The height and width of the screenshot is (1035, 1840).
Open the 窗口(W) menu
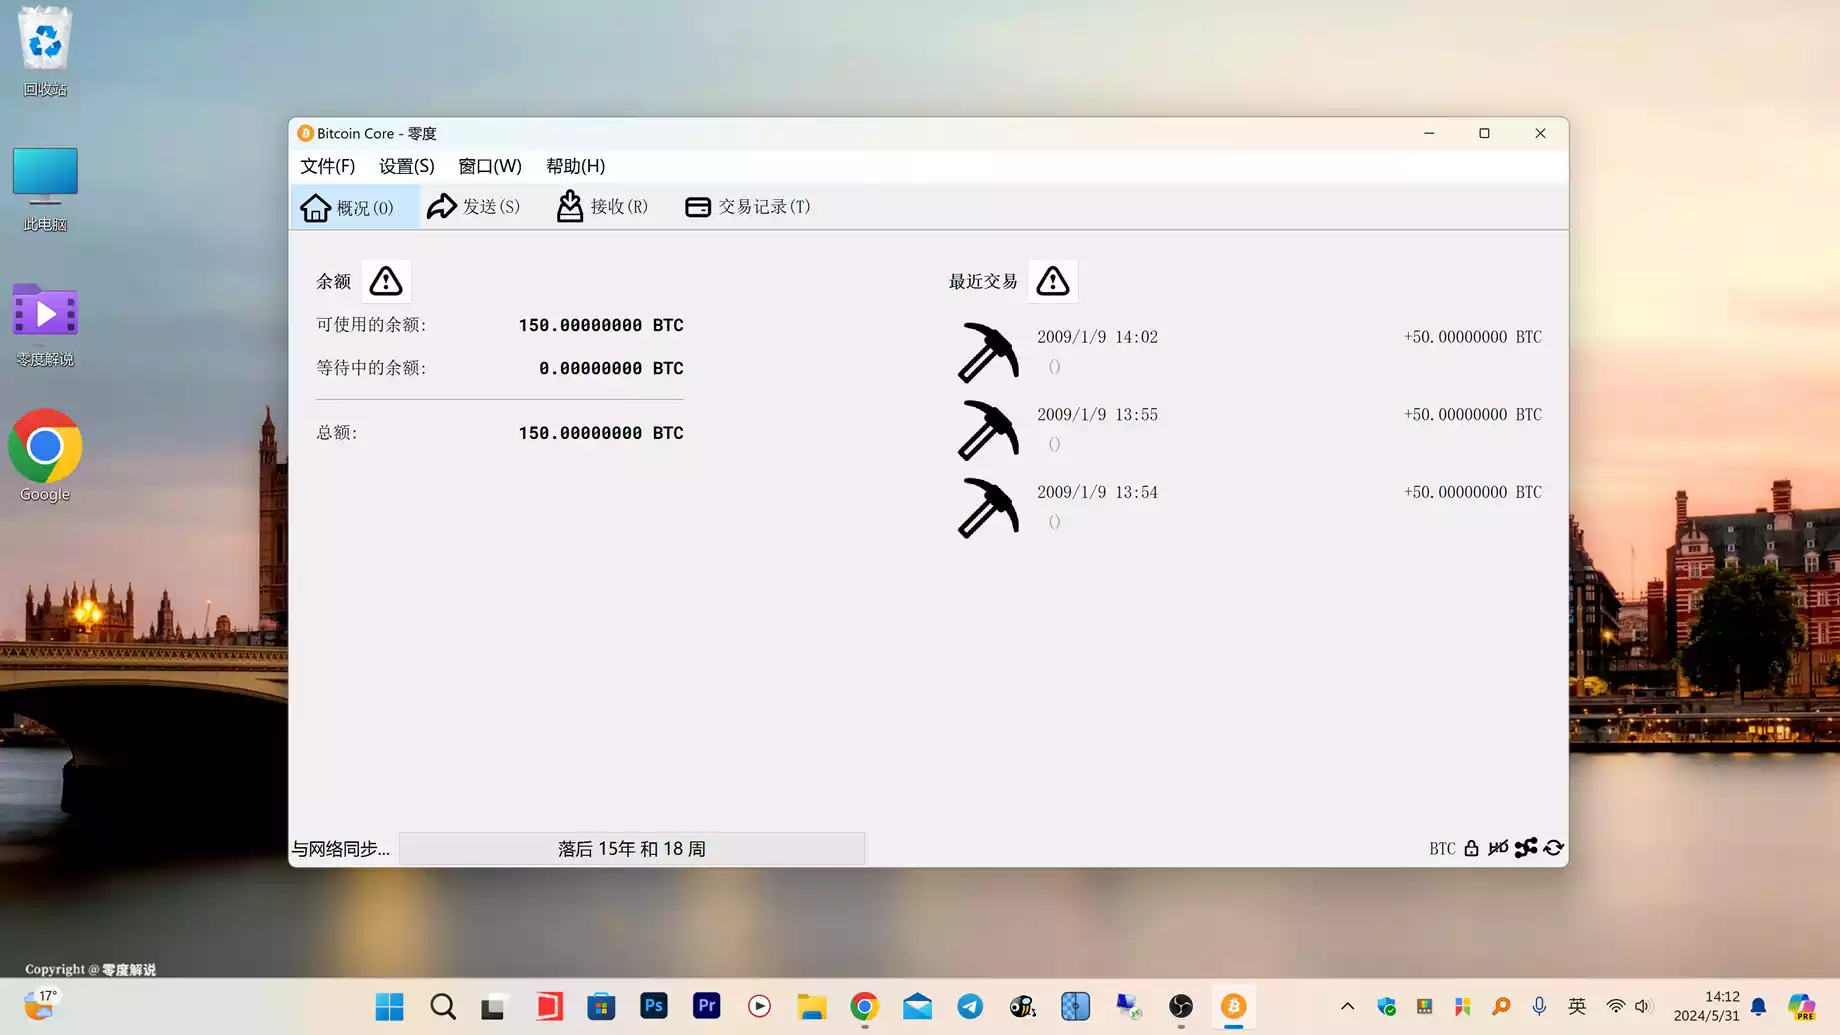[x=489, y=166]
